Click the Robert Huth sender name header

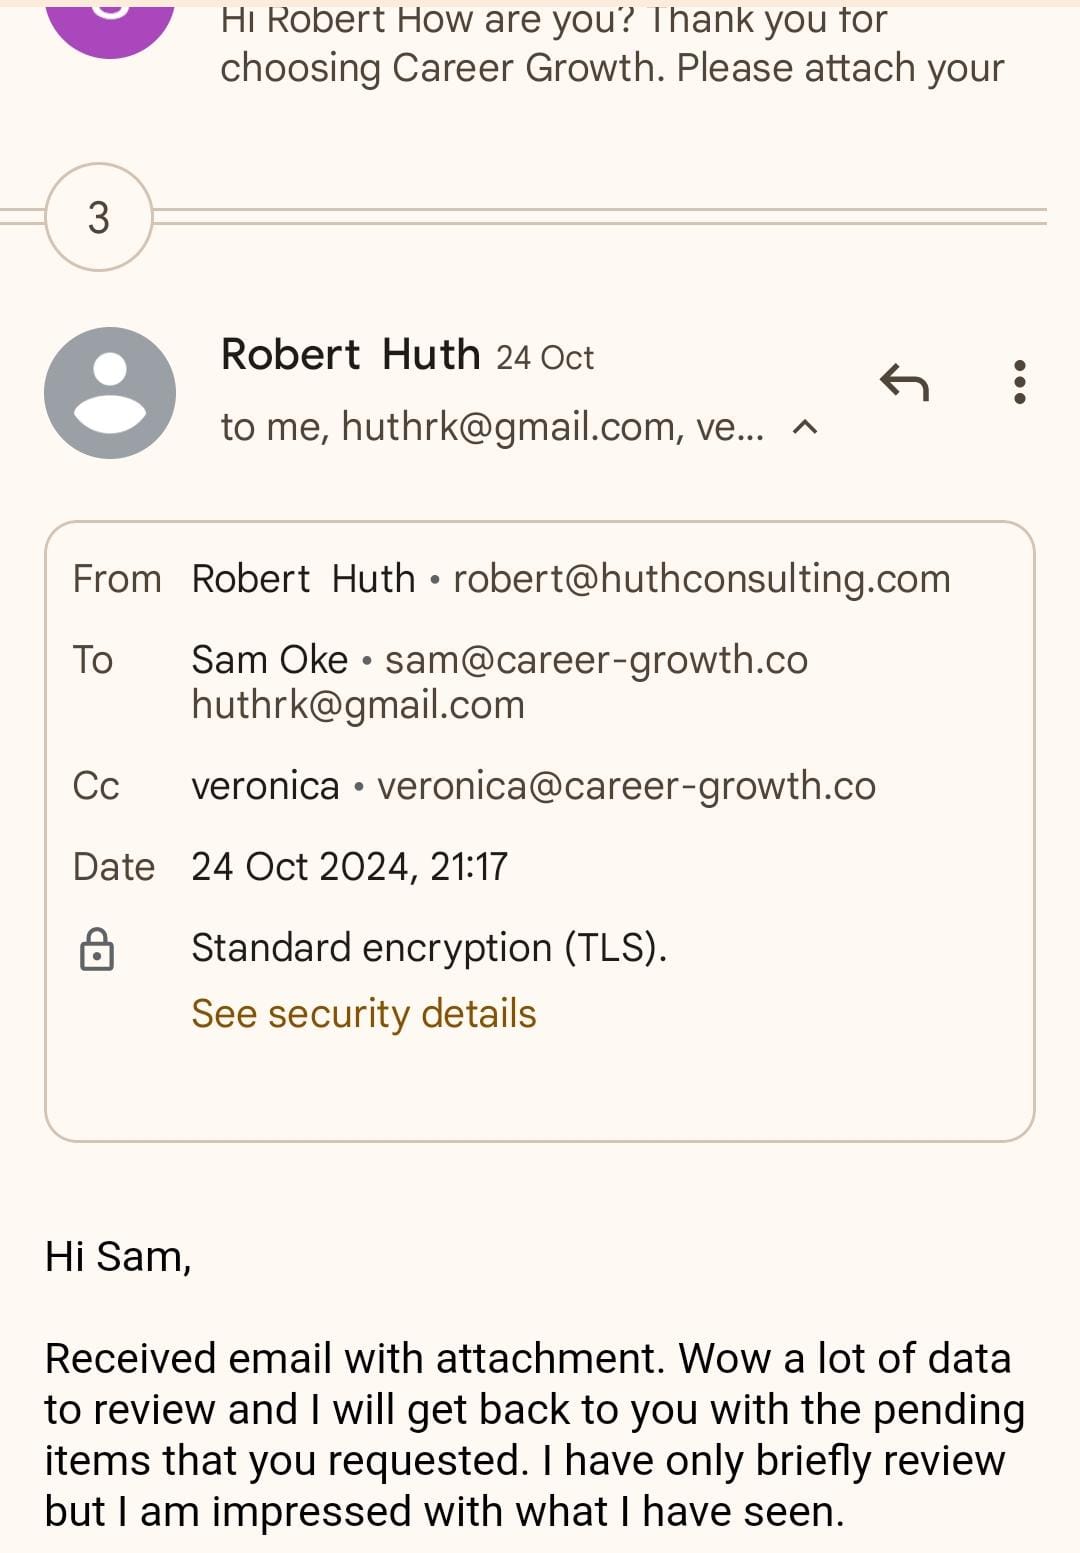pyautogui.click(x=350, y=355)
